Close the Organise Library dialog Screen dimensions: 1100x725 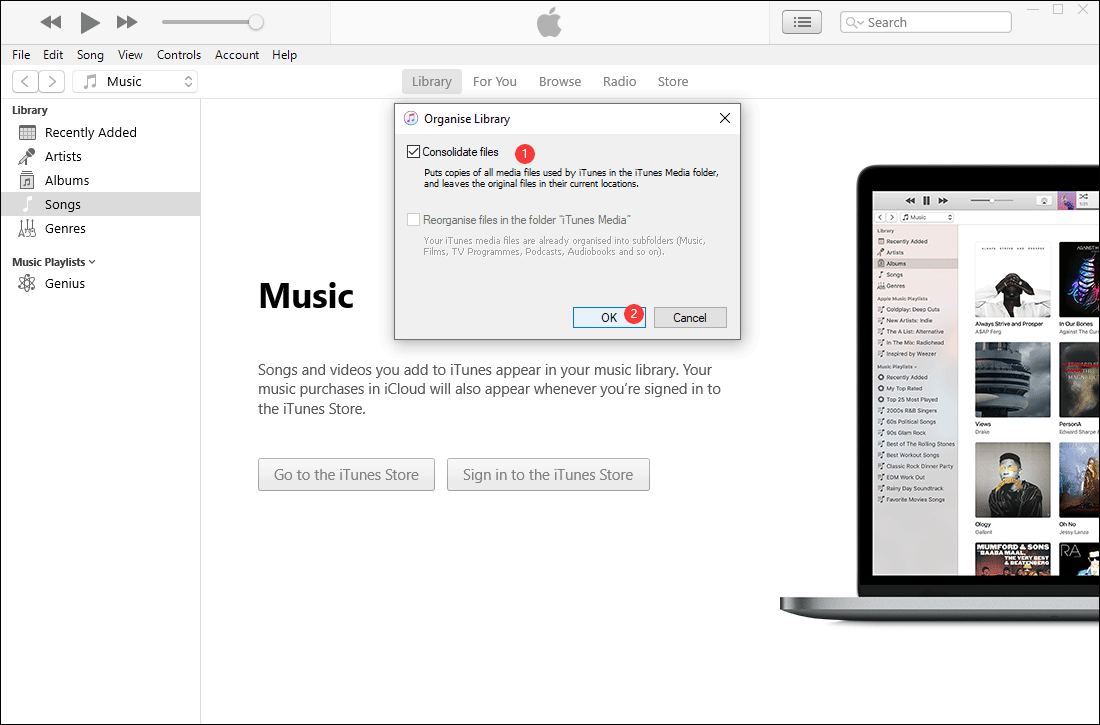click(x=725, y=119)
